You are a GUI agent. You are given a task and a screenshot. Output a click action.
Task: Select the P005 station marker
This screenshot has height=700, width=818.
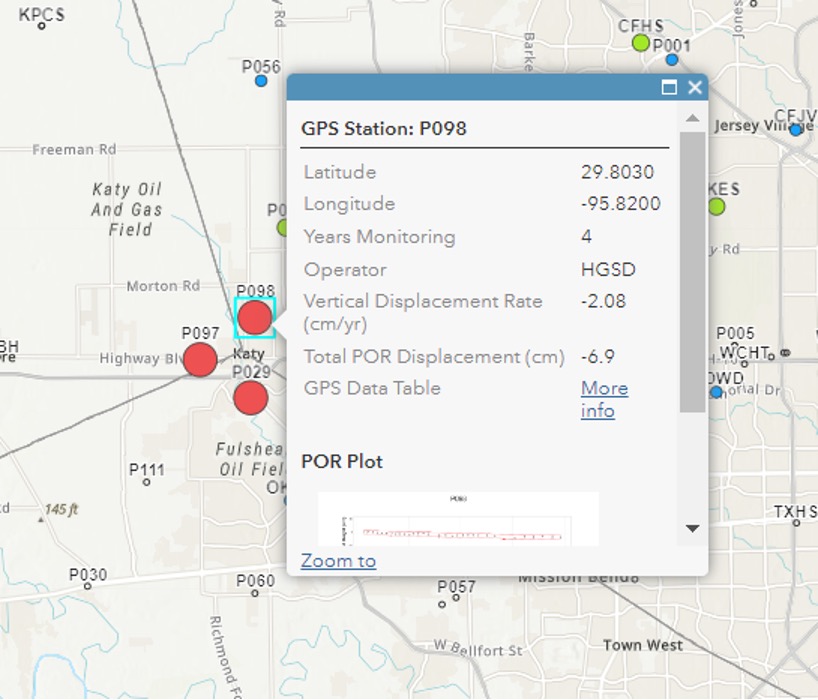(736, 347)
